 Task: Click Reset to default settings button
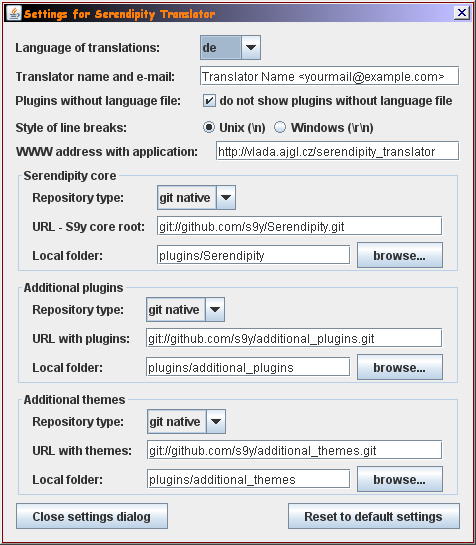pos(374,516)
